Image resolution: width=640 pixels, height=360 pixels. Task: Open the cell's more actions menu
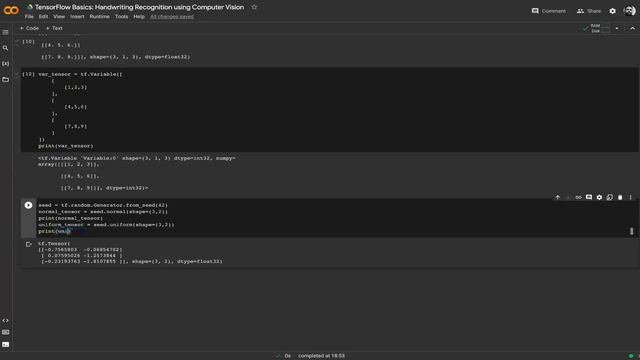(630, 198)
